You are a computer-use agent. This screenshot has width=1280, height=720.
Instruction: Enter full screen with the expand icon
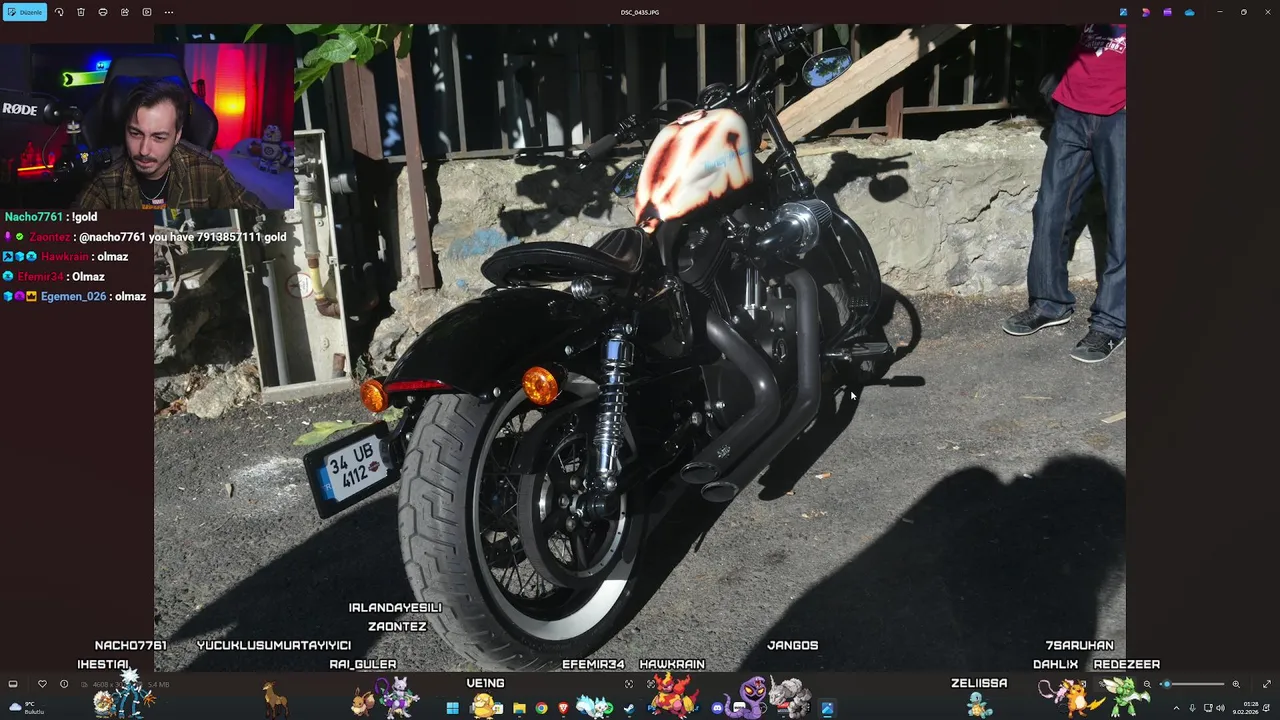tap(1267, 684)
